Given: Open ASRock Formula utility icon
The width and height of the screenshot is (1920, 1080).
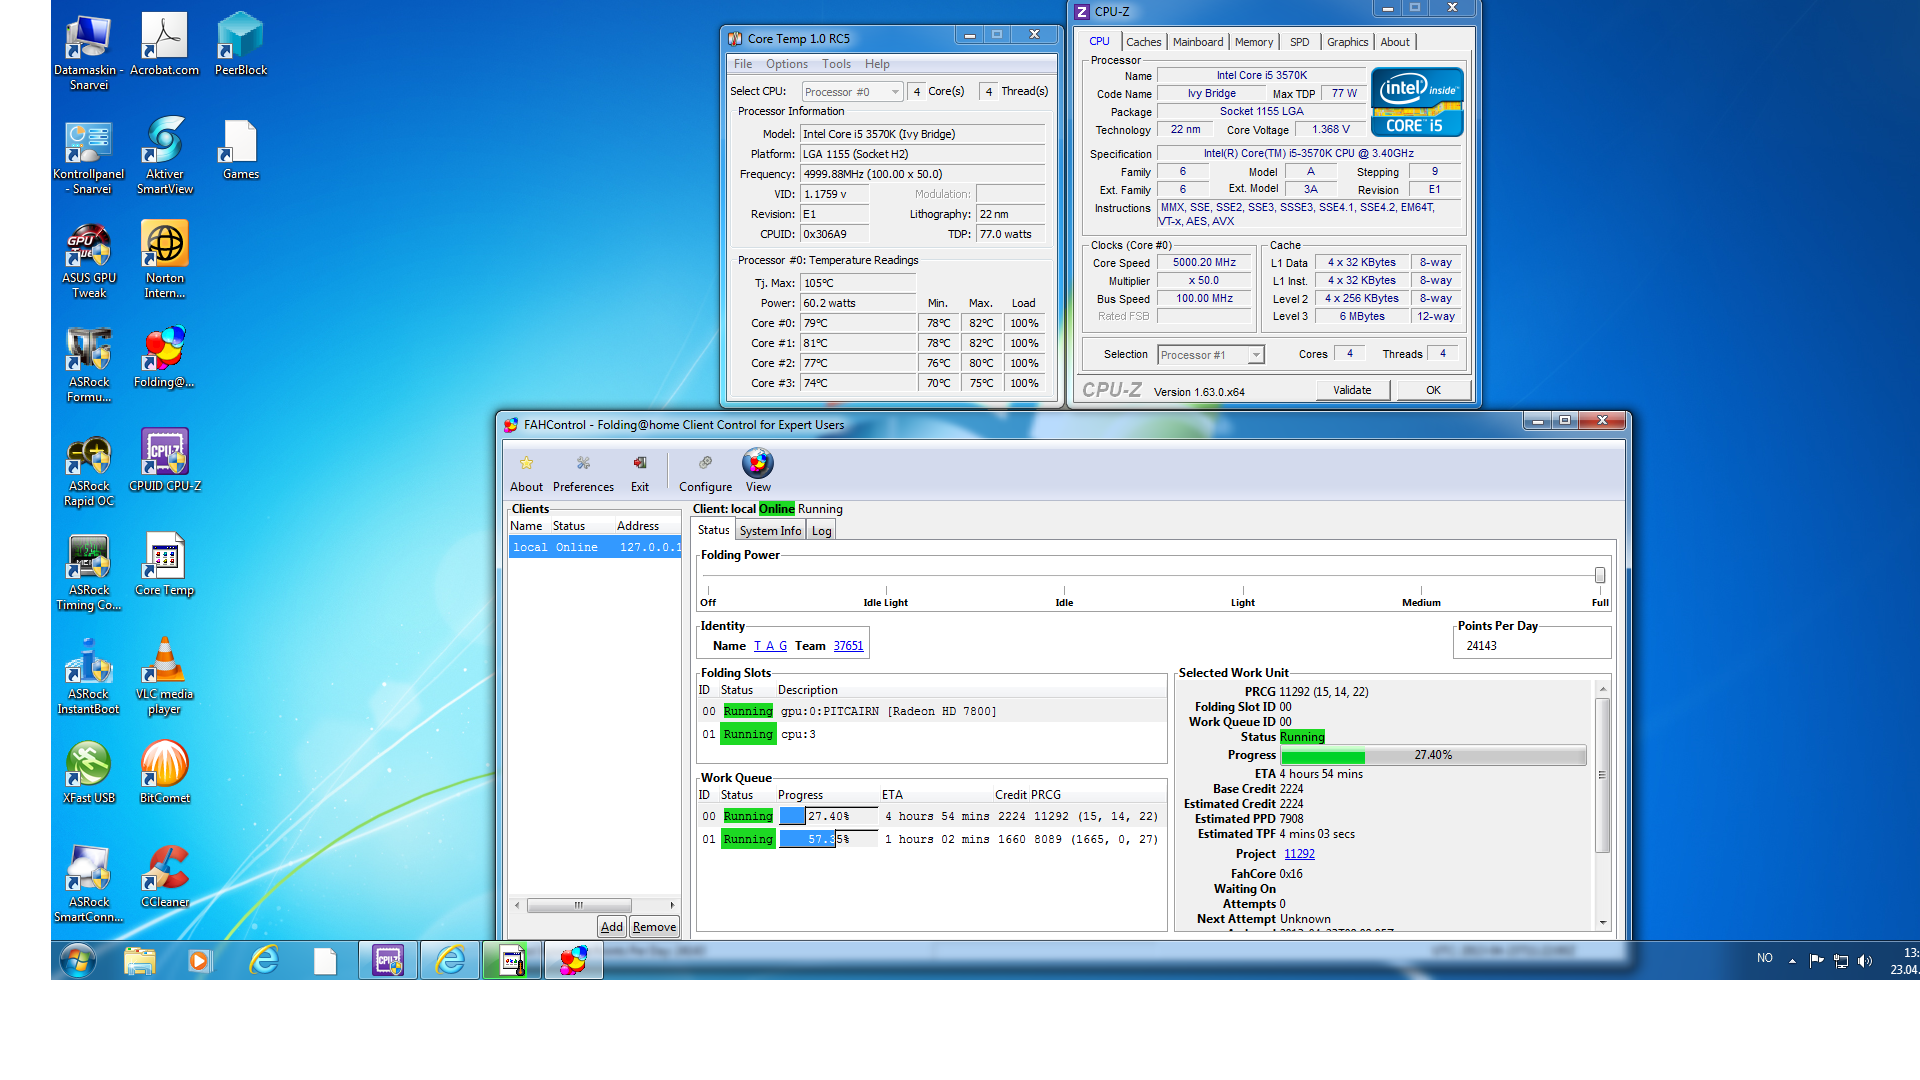Looking at the screenshot, I should [89, 364].
